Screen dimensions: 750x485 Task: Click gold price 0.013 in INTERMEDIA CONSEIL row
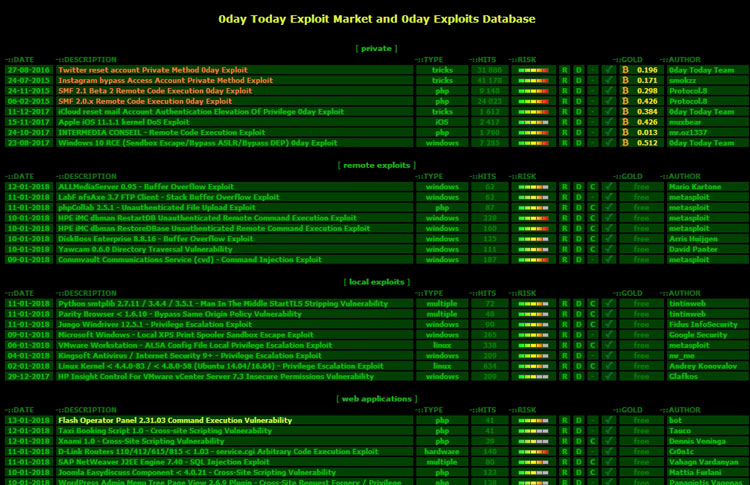tap(647, 132)
